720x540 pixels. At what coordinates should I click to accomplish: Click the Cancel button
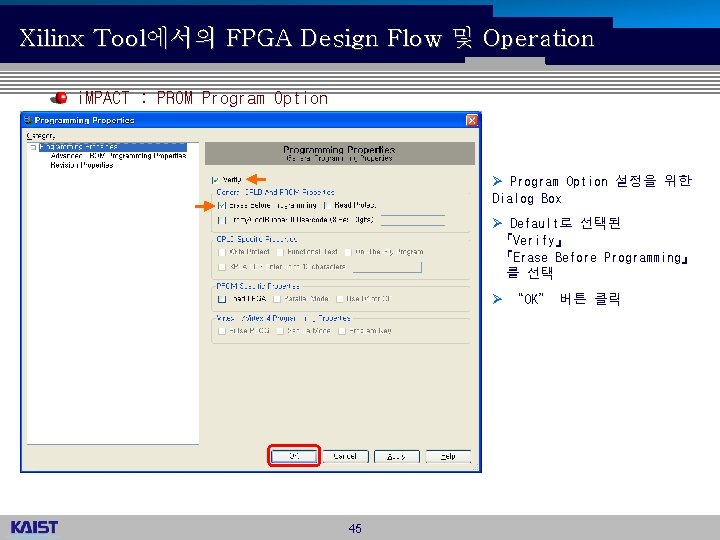point(345,456)
